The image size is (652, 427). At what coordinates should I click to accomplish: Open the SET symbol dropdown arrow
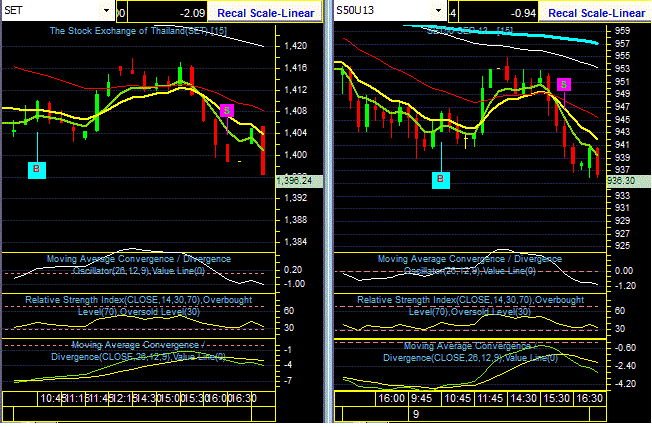coord(106,10)
